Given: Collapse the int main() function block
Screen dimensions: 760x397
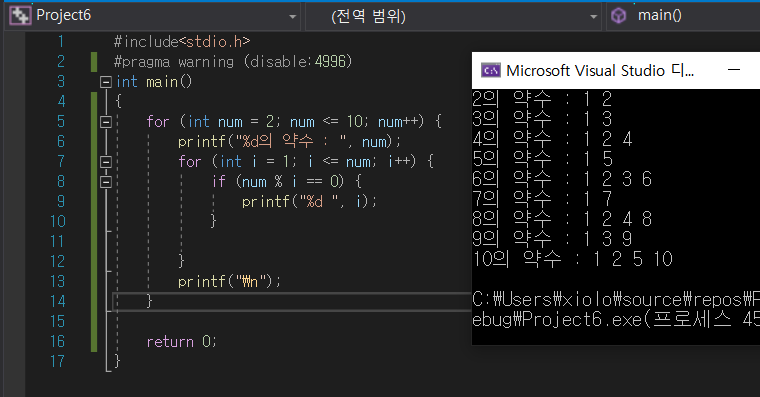Looking at the screenshot, I should pos(106,82).
